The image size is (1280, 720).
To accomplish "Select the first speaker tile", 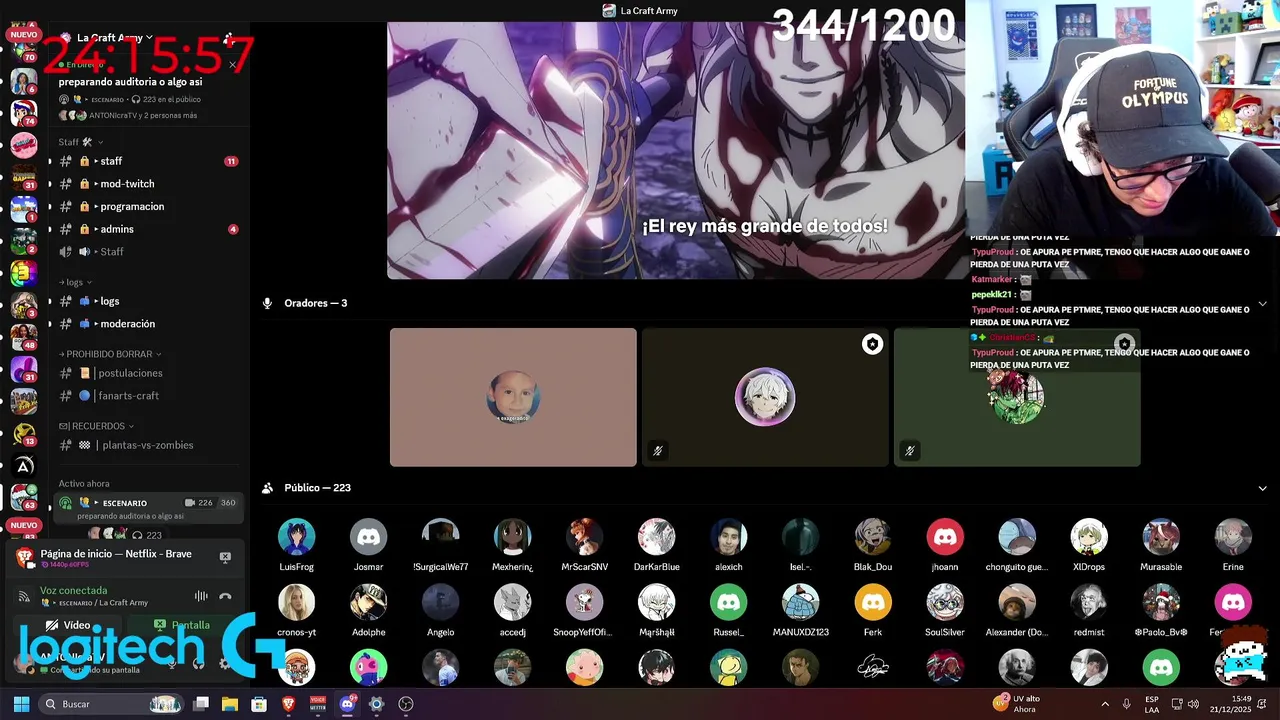I will coord(513,397).
